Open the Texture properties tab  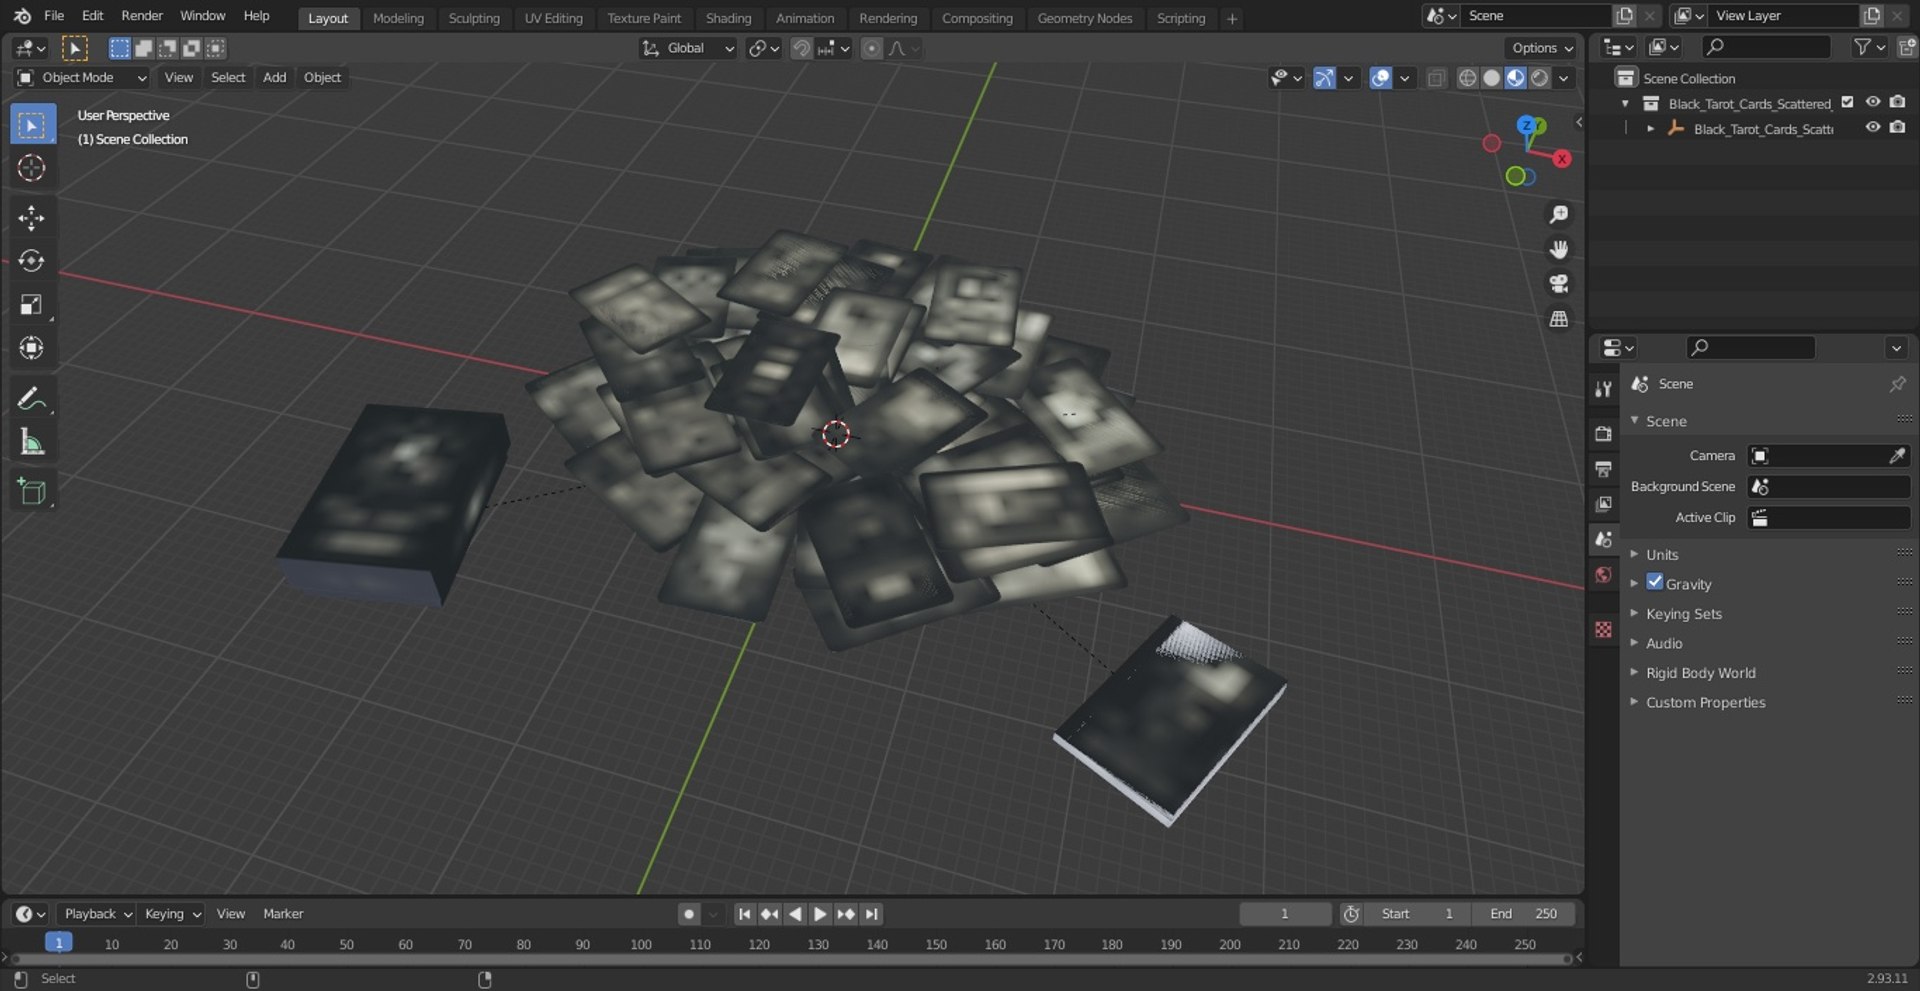tap(1604, 629)
